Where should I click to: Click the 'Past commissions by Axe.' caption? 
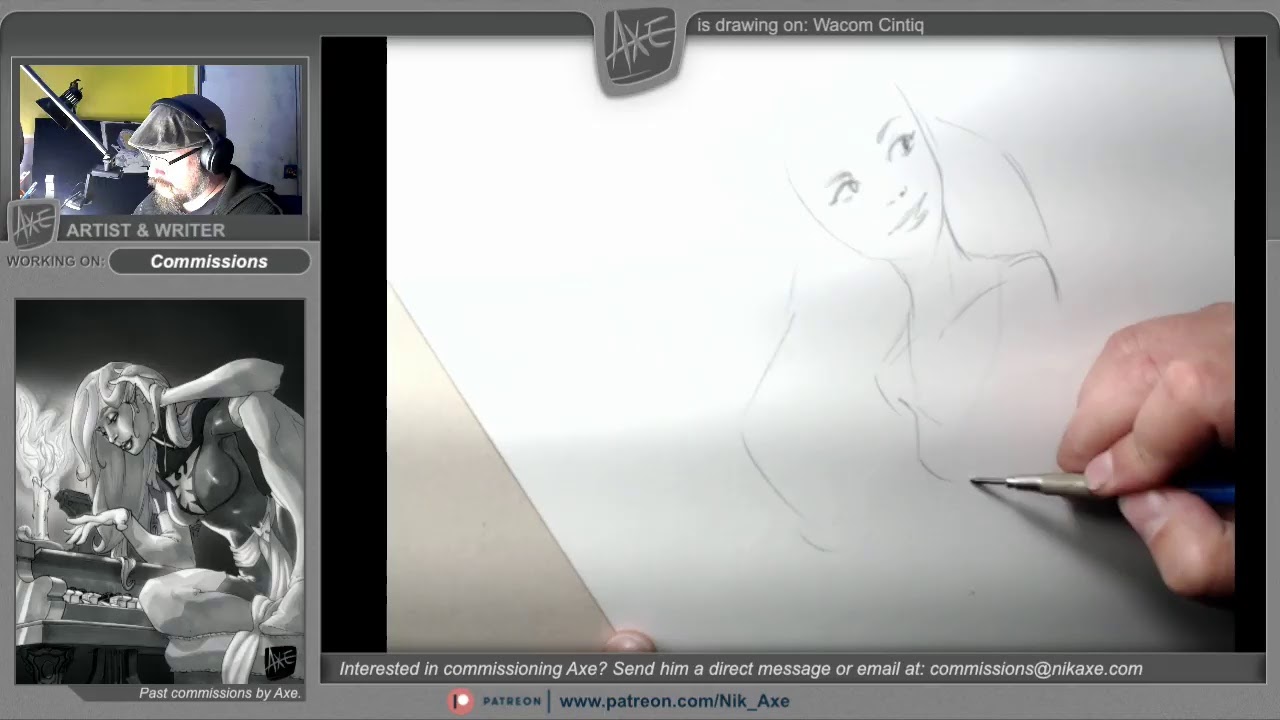pyautogui.click(x=220, y=693)
